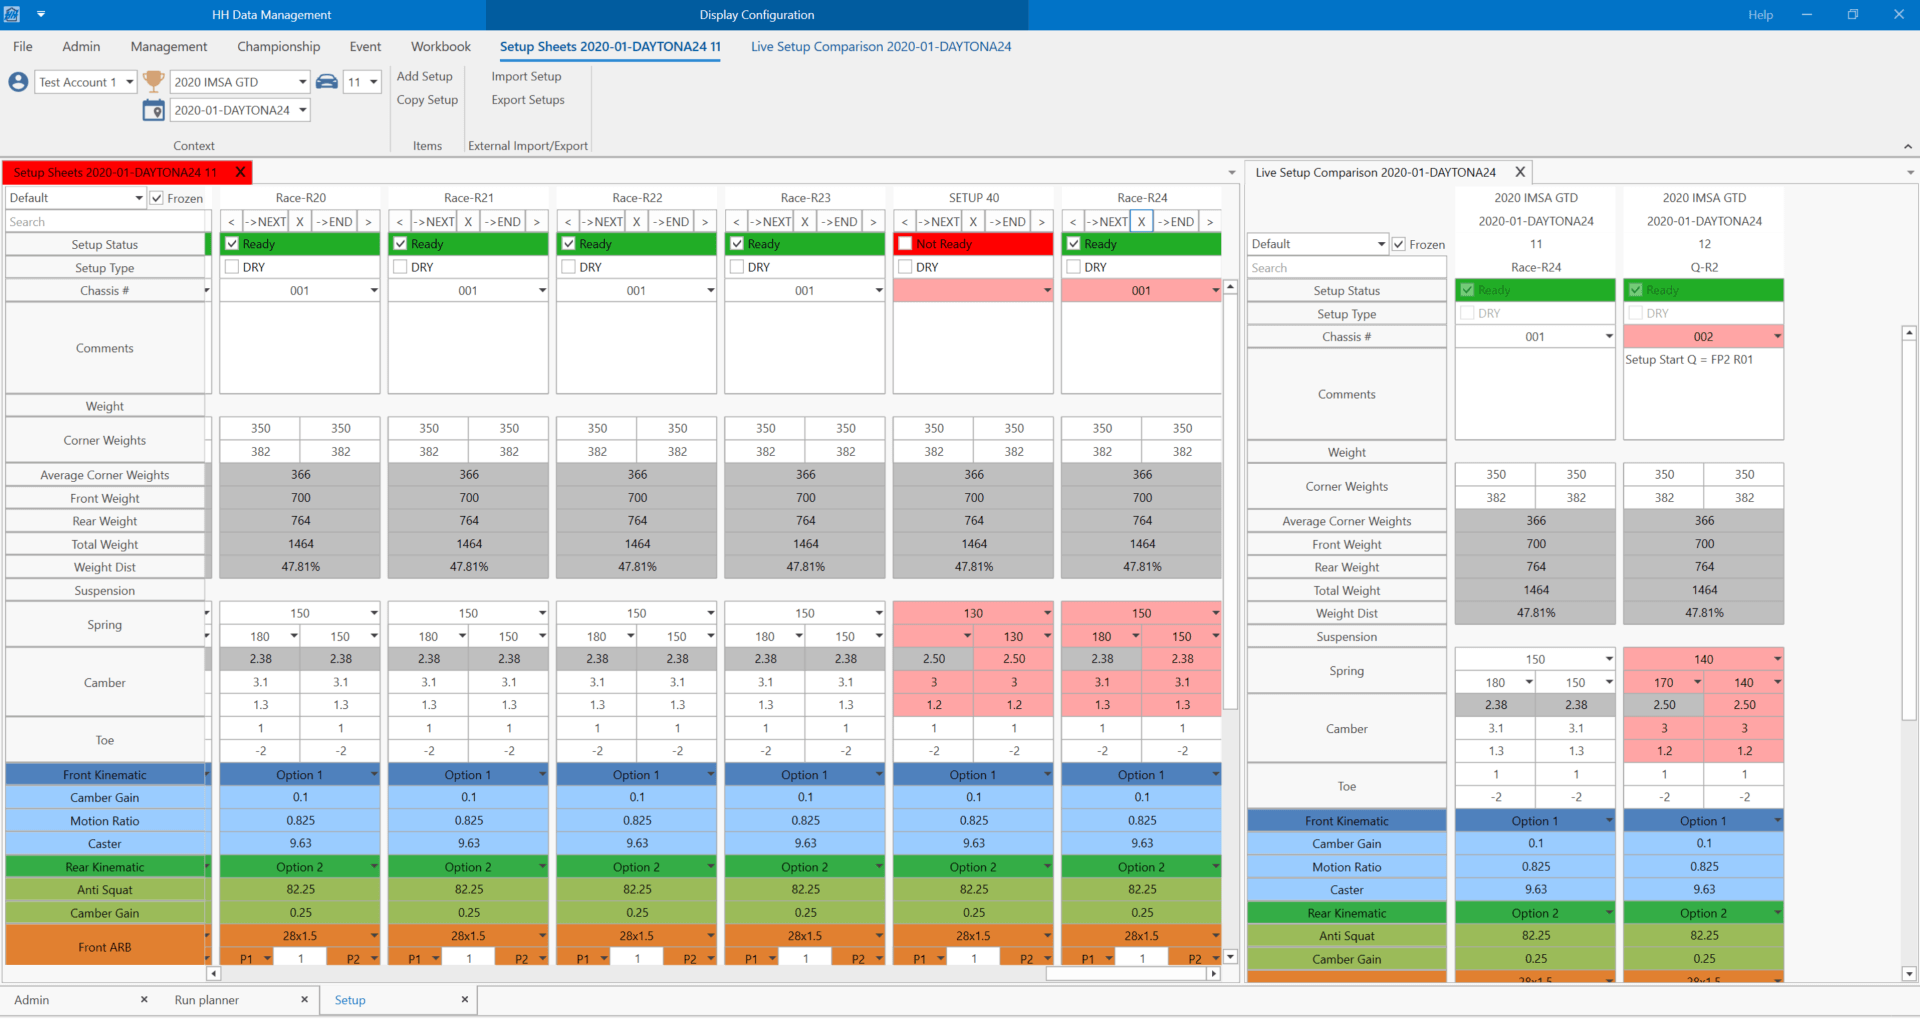Viewport: 1920px width, 1020px height.
Task: Uncheck Ready status for Race-R20
Action: (232, 243)
